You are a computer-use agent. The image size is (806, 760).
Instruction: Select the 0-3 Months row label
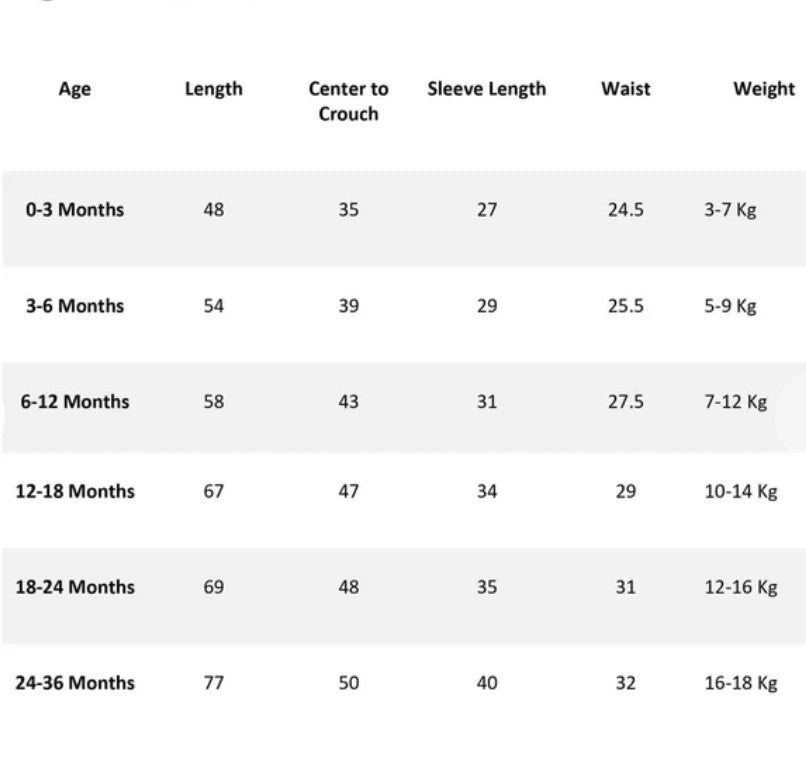75,210
